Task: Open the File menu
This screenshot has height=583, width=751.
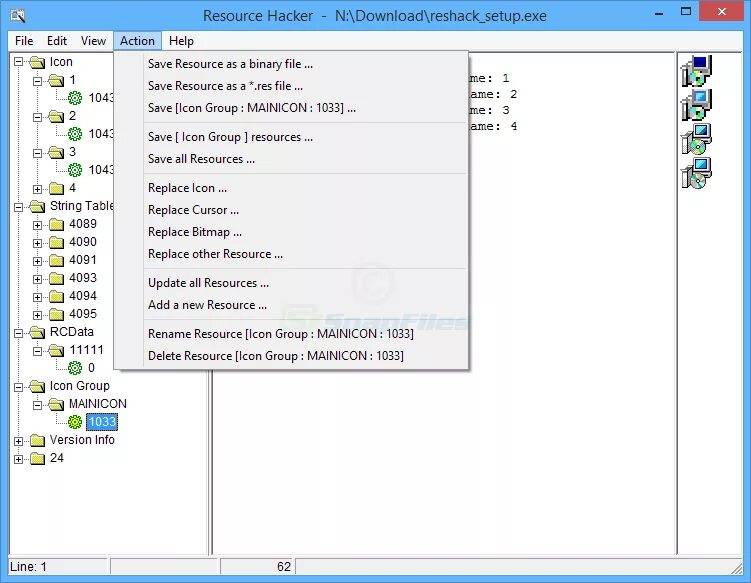Action: pyautogui.click(x=24, y=41)
